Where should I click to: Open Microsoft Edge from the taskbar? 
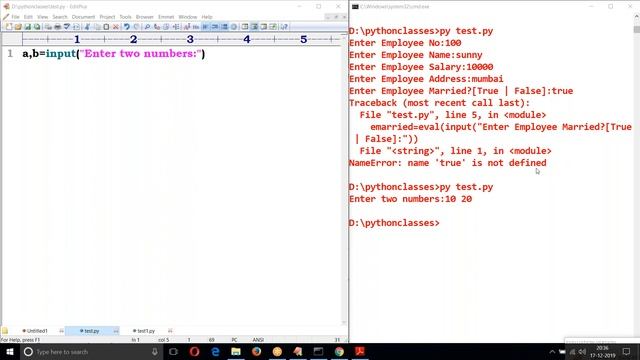(x=215, y=352)
